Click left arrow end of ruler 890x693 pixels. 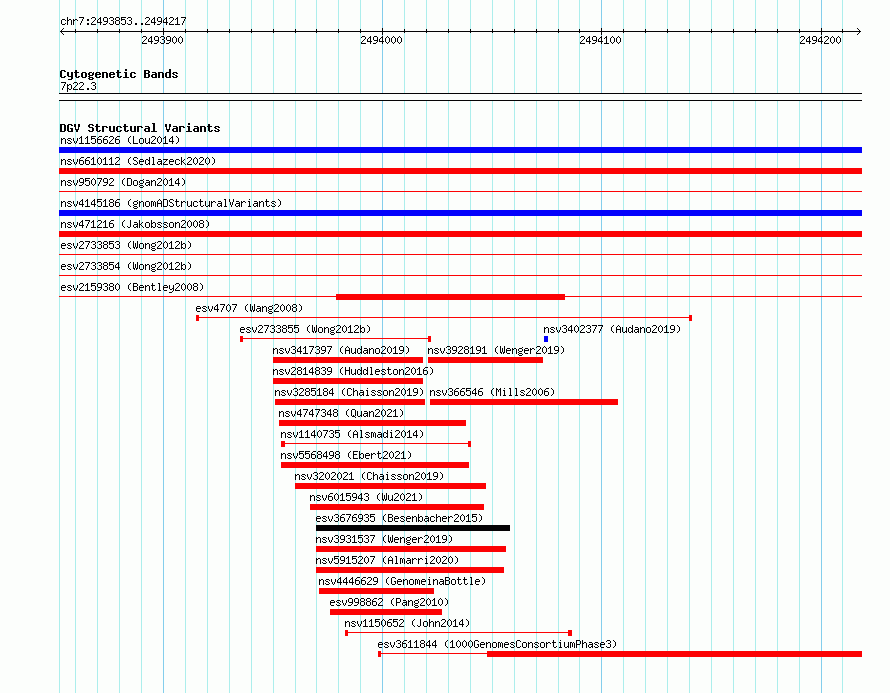point(62,31)
